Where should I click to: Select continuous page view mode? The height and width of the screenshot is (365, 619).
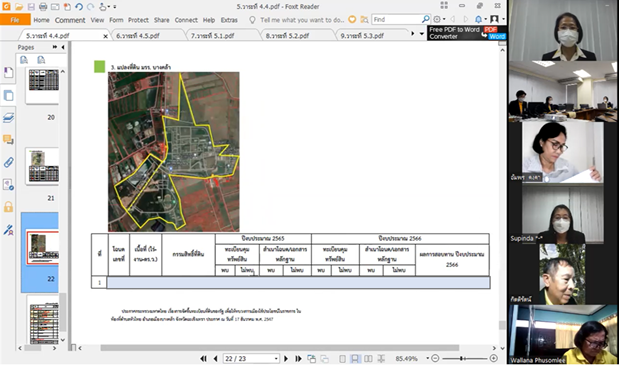pyautogui.click(x=355, y=358)
